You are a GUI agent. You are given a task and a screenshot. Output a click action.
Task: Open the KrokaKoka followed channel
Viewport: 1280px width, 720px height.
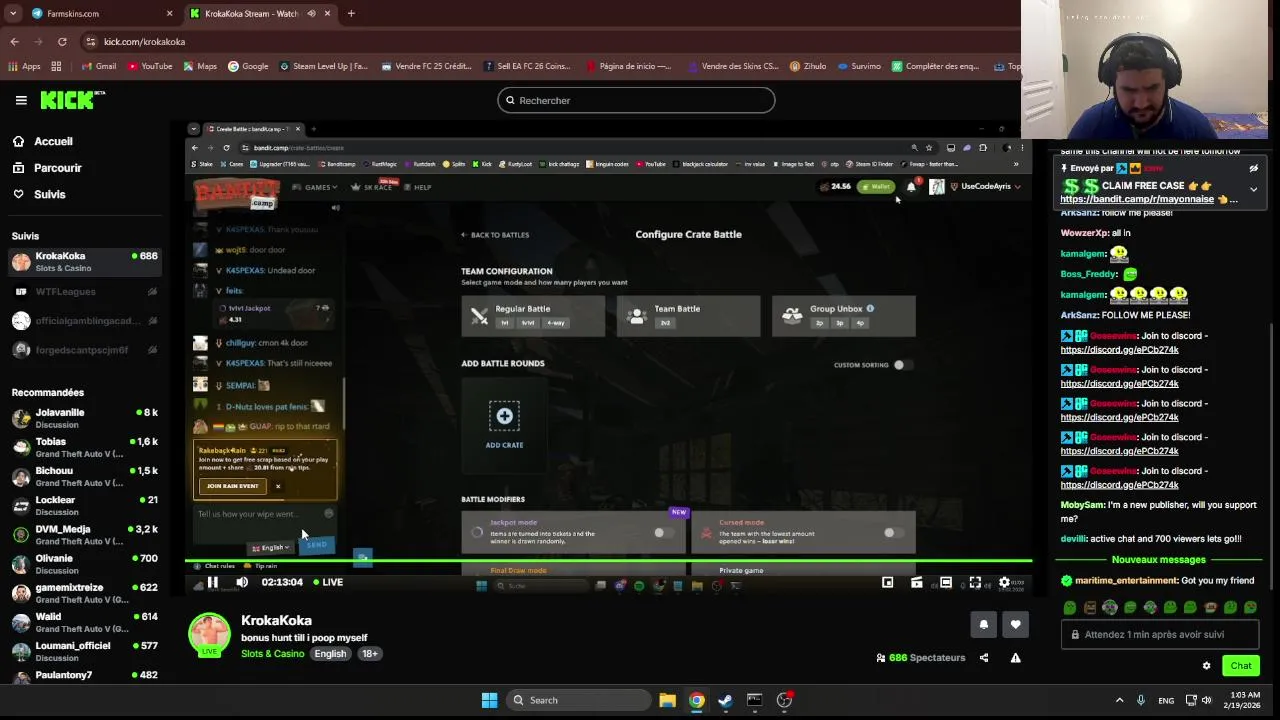85,262
